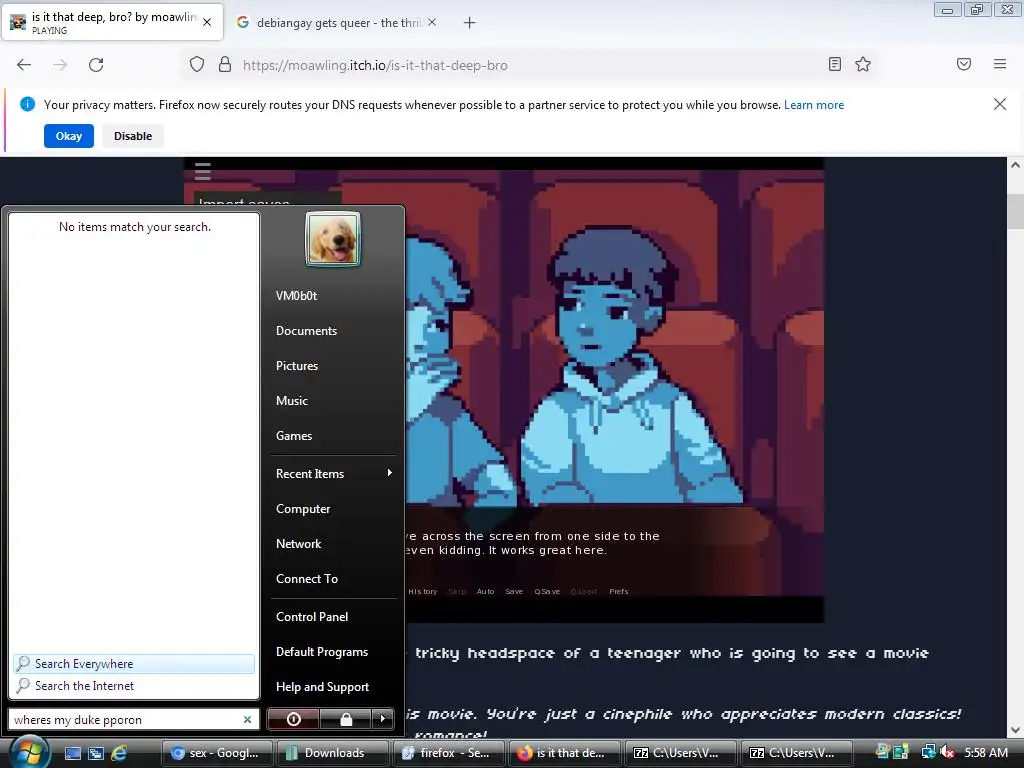This screenshot has height=768, width=1024.
Task: Open a new browser tab
Action: (469, 23)
